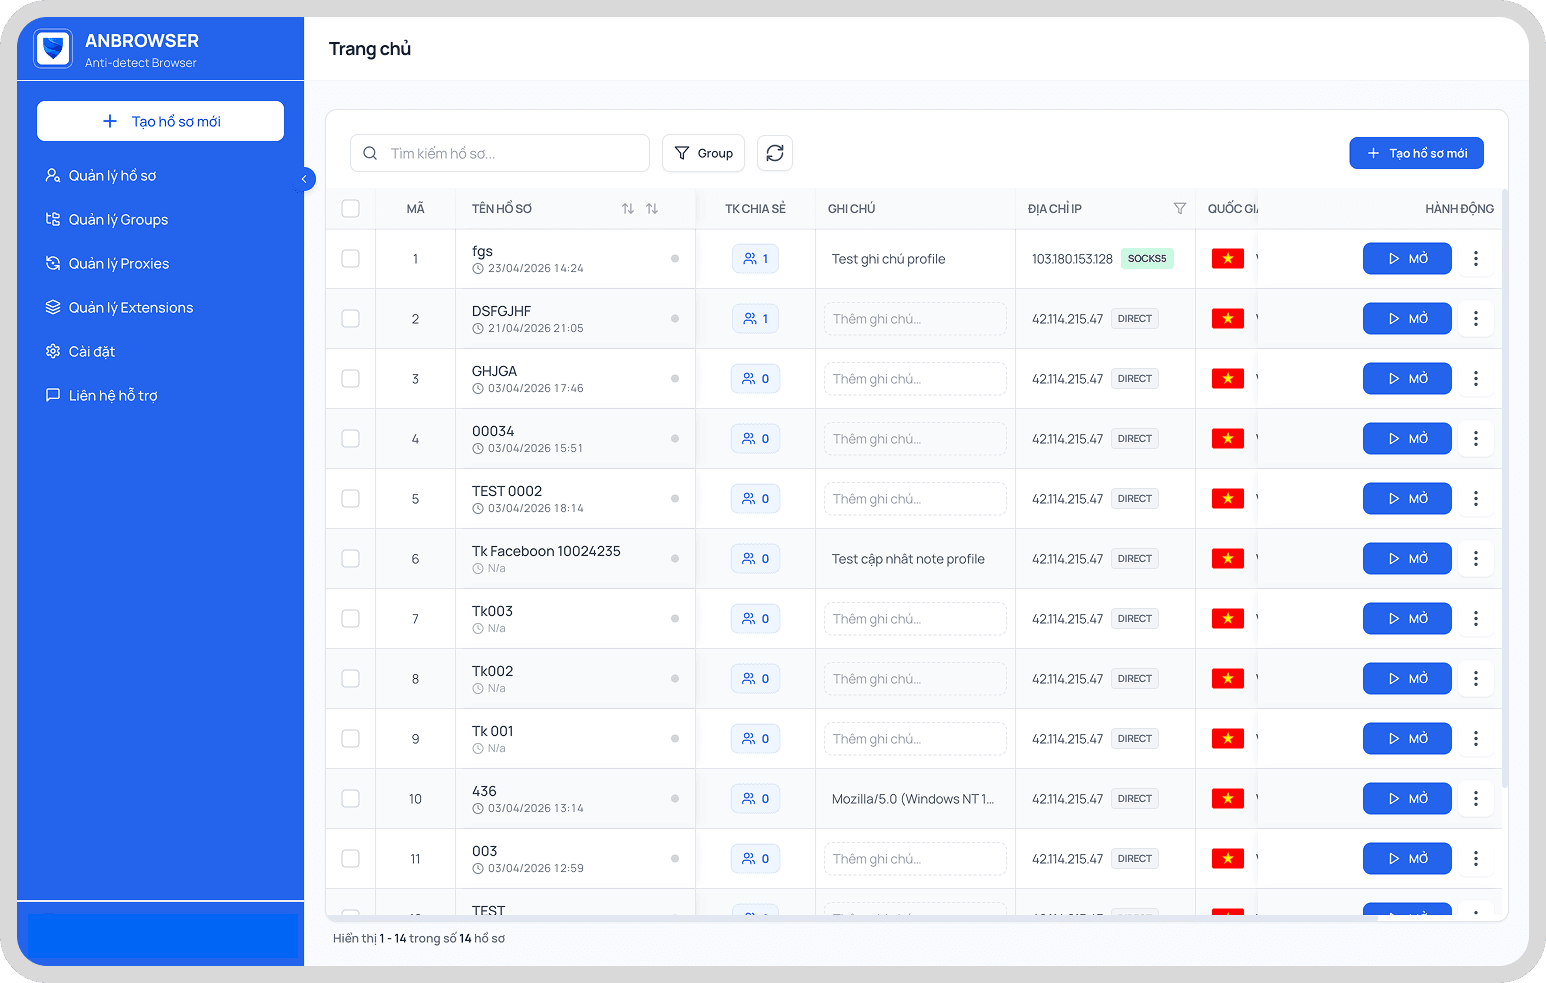This screenshot has height=983, width=1546.
Task: Open more actions menu for 00034 profile
Action: coord(1476,439)
